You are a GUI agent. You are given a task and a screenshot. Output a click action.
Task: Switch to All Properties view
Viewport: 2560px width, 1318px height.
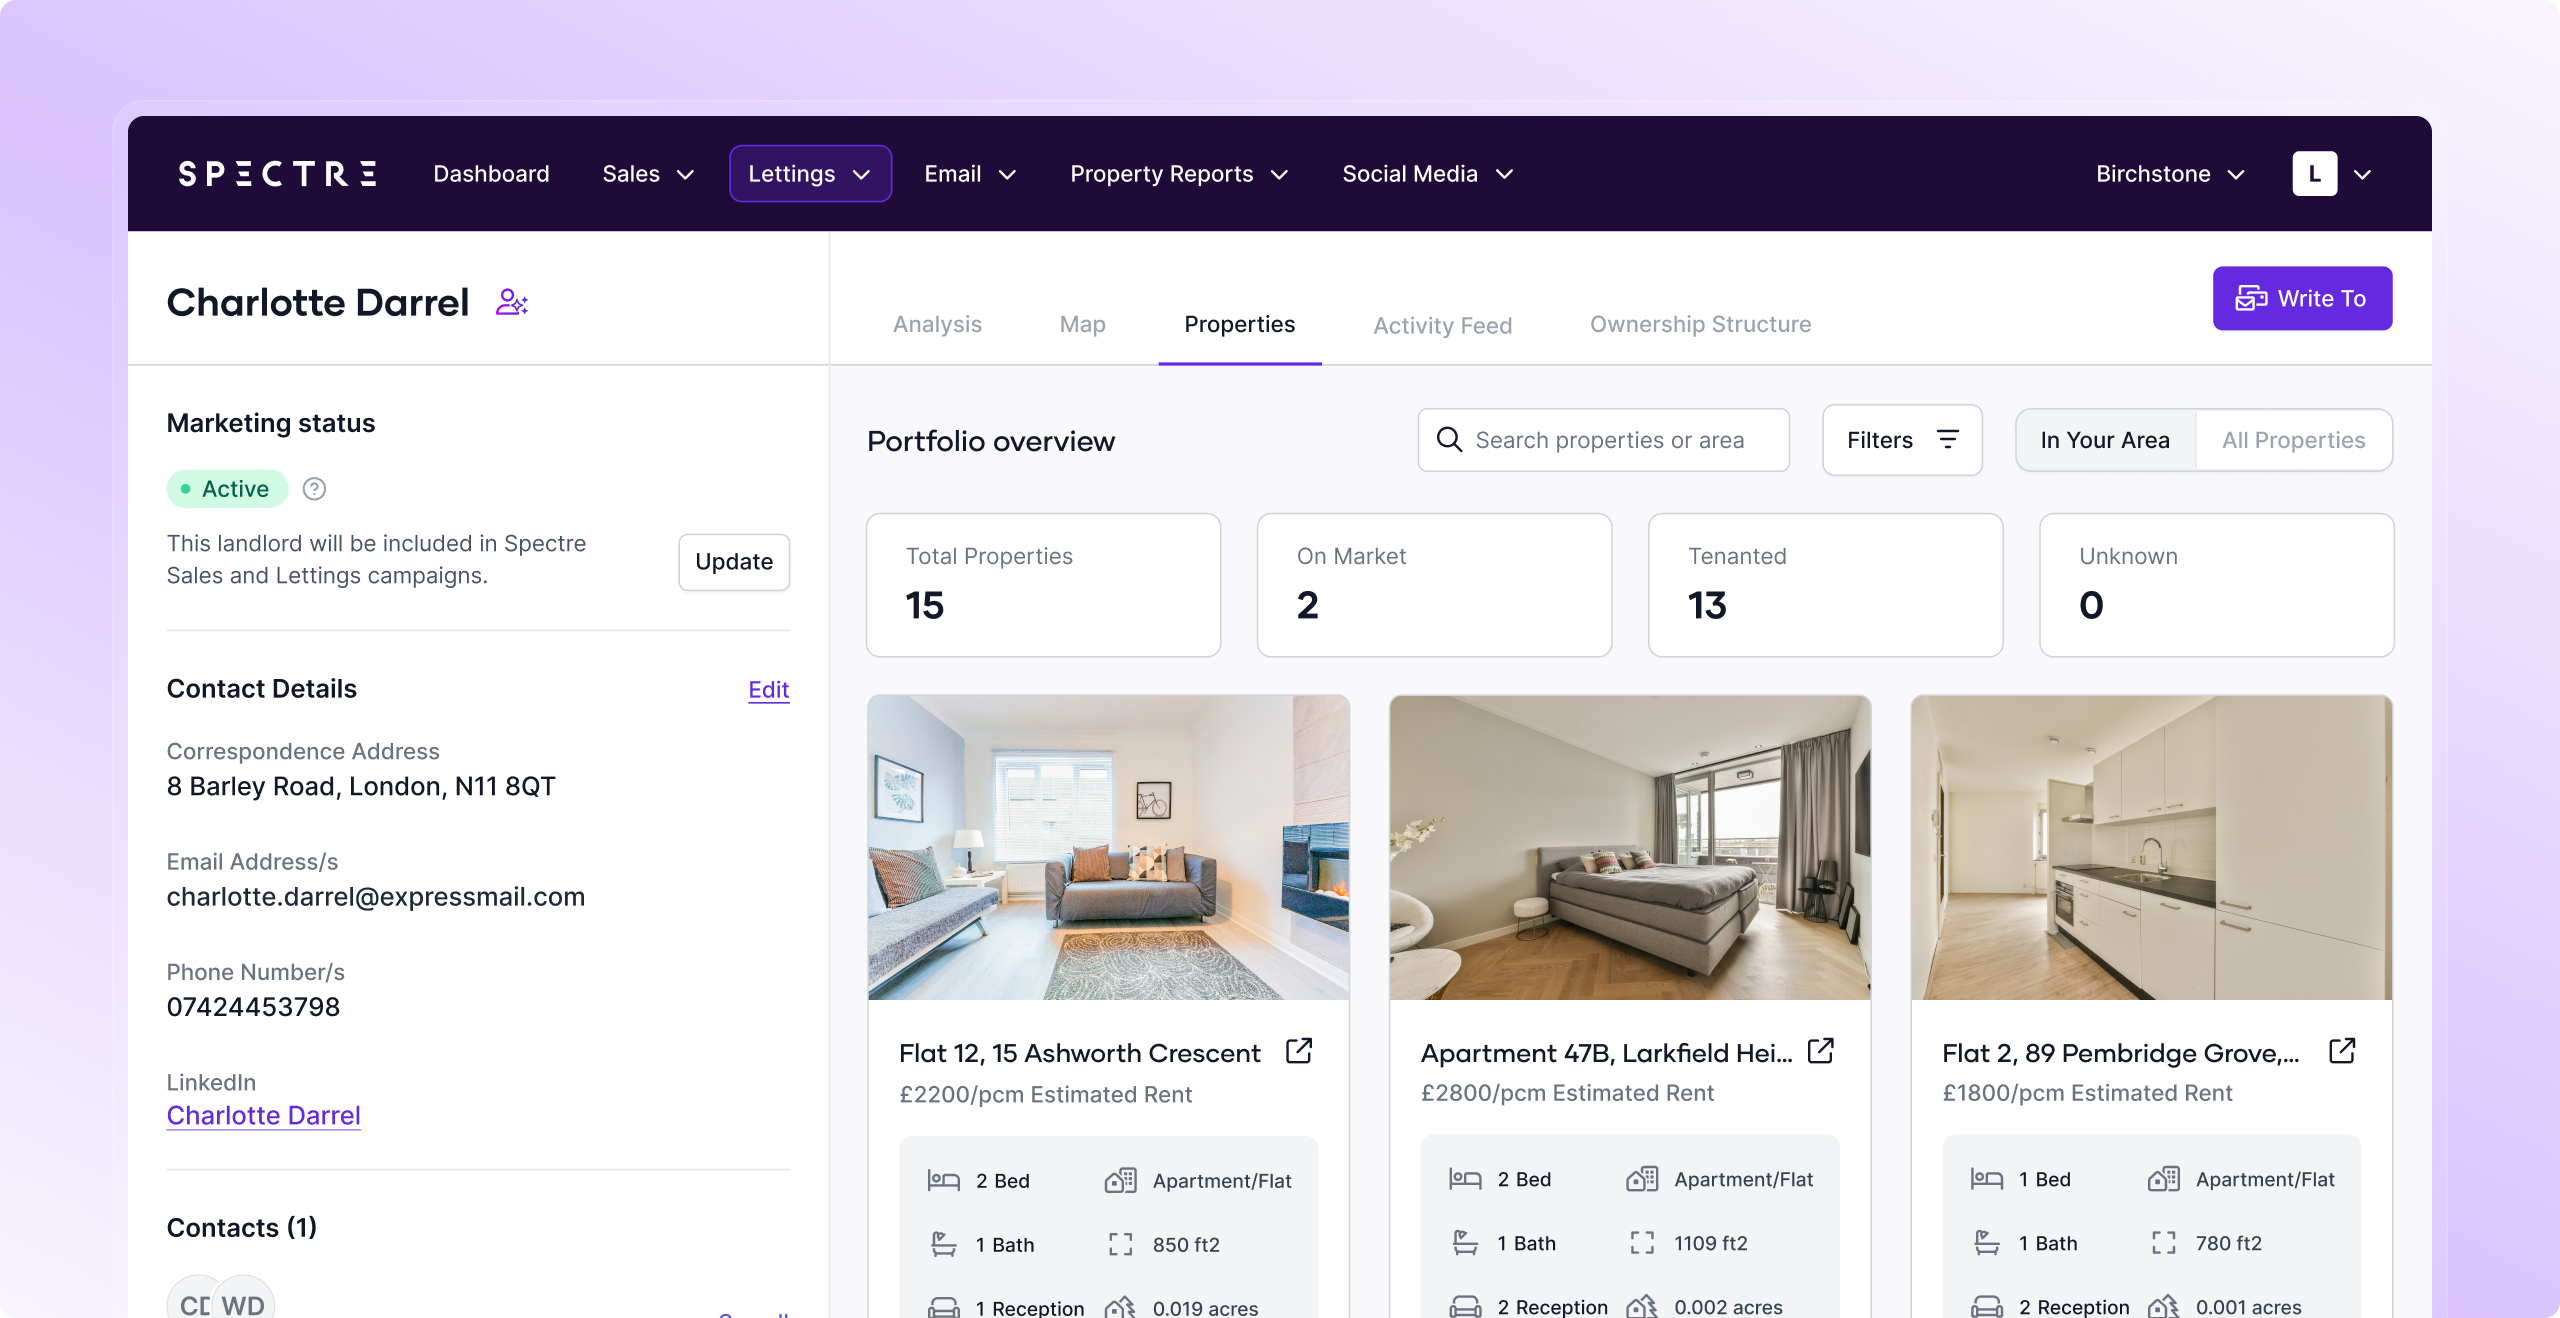[x=2293, y=440]
